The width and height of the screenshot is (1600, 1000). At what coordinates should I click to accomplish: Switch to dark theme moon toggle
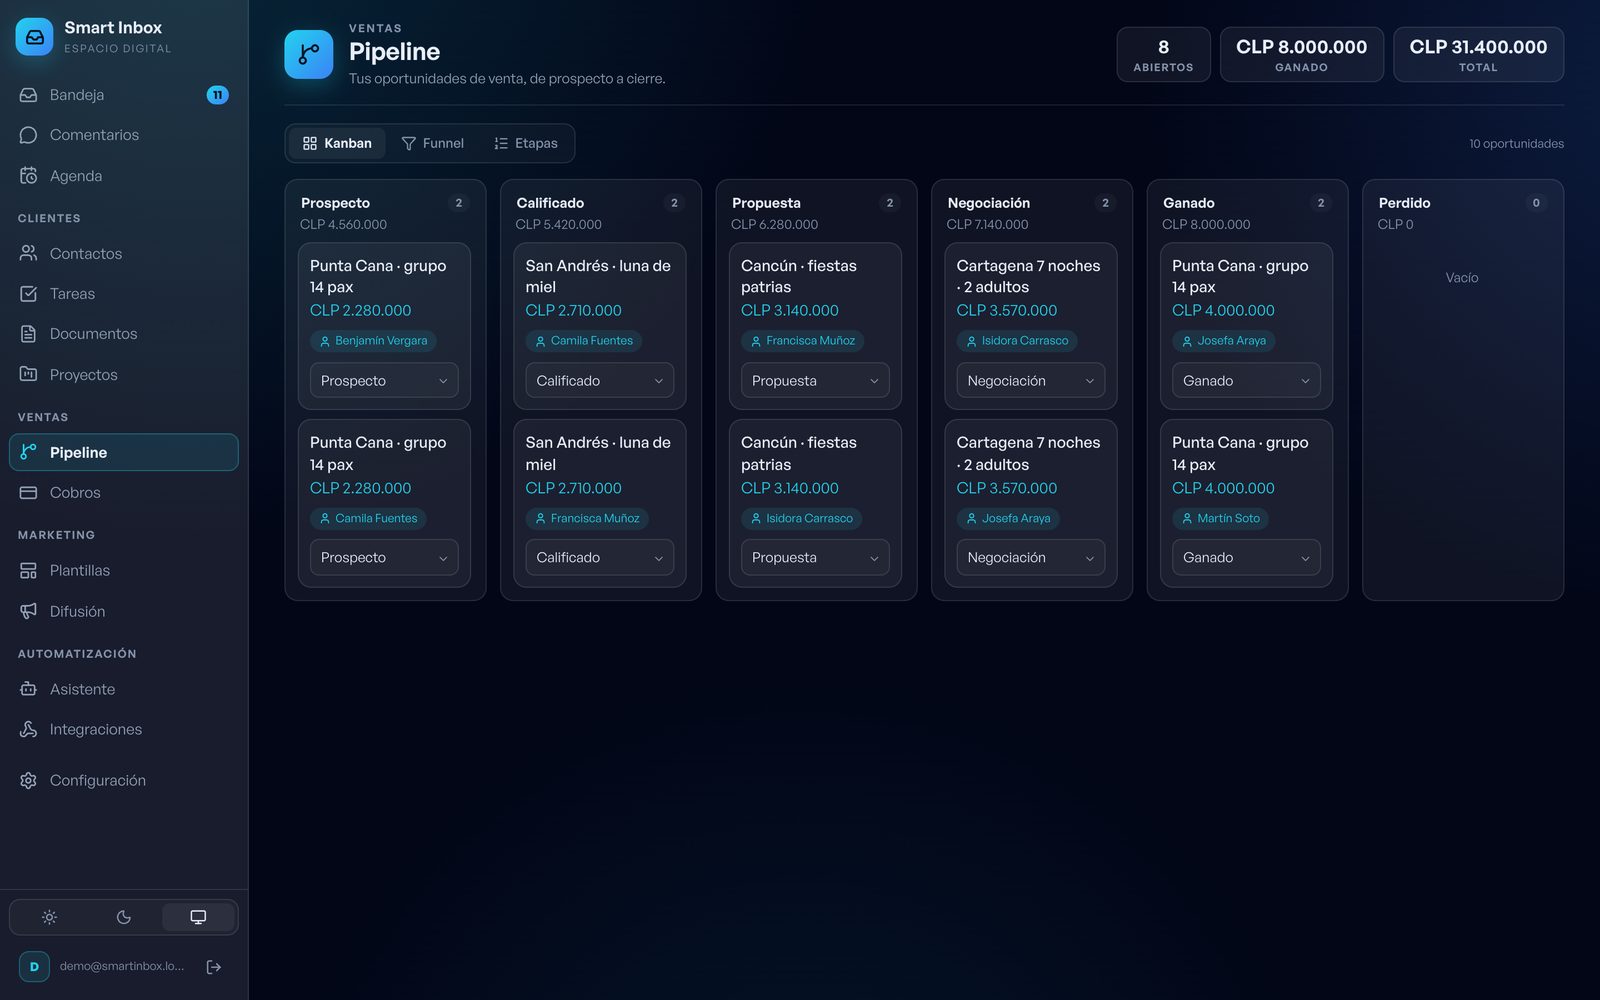tap(124, 917)
